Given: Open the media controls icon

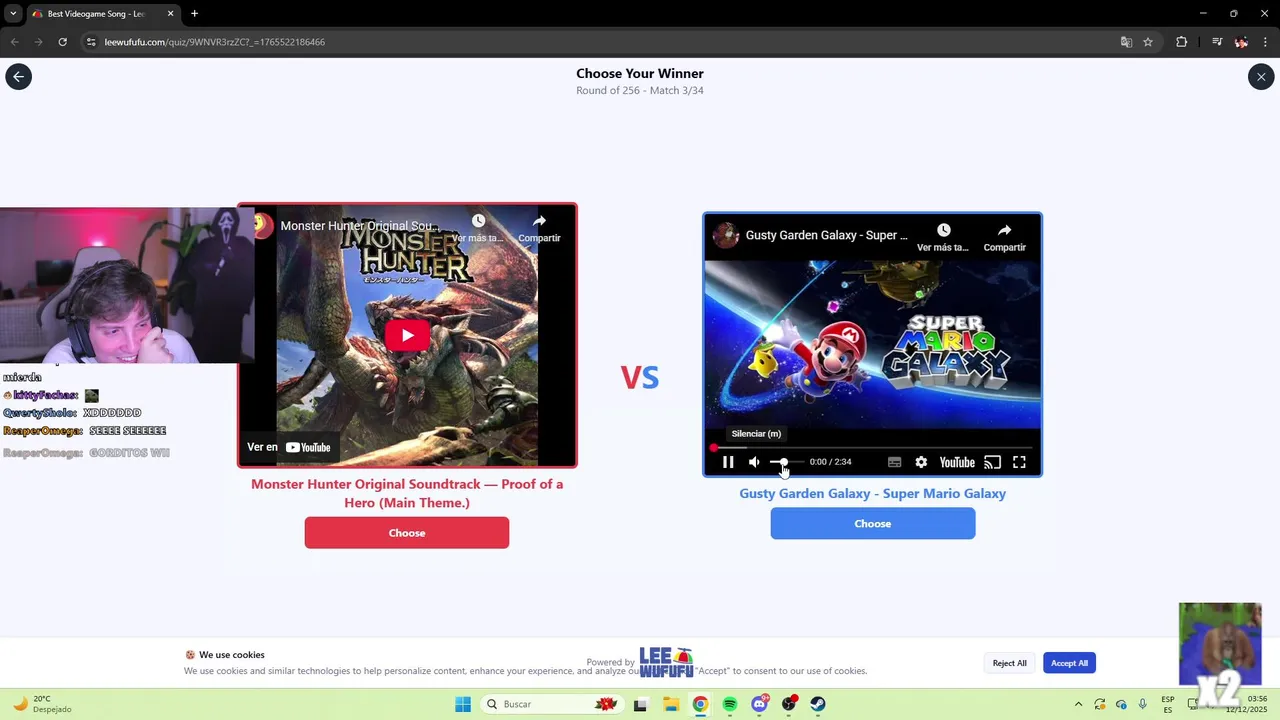Looking at the screenshot, I should pyautogui.click(x=1216, y=42).
